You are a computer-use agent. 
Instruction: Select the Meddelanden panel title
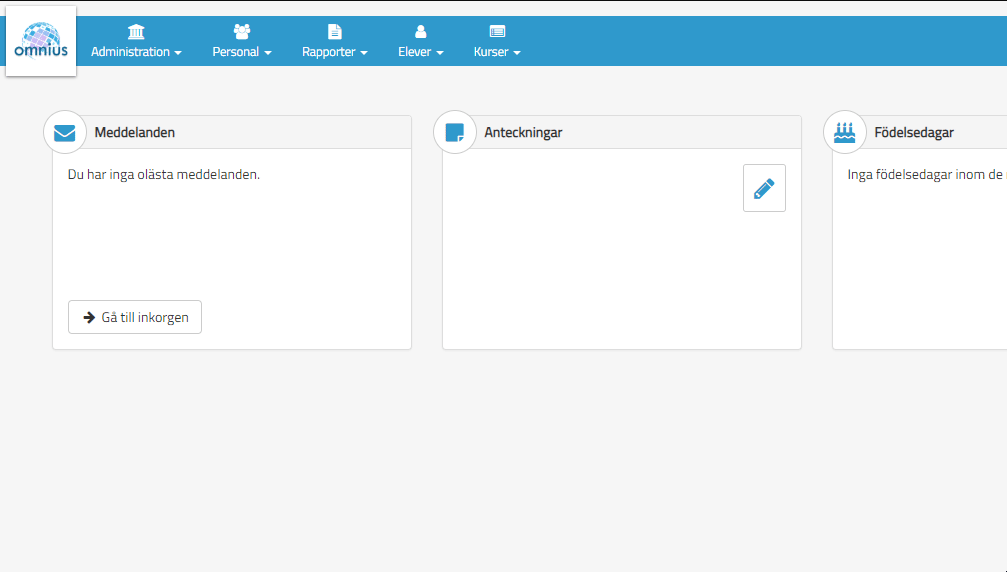135,132
